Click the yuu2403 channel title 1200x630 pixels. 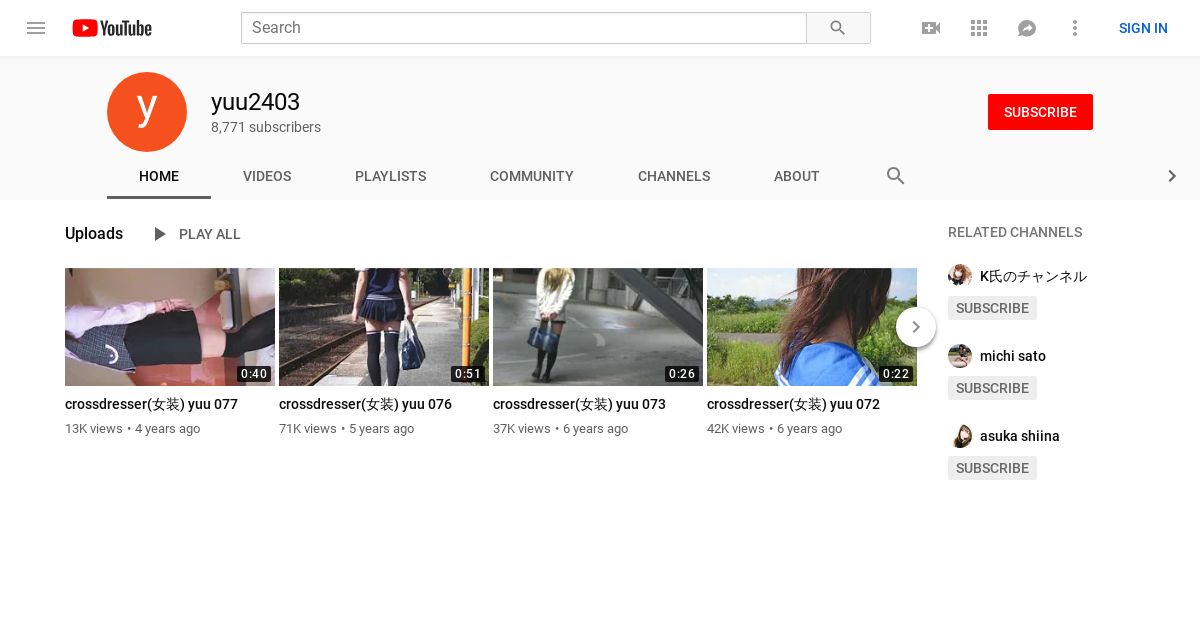255,102
